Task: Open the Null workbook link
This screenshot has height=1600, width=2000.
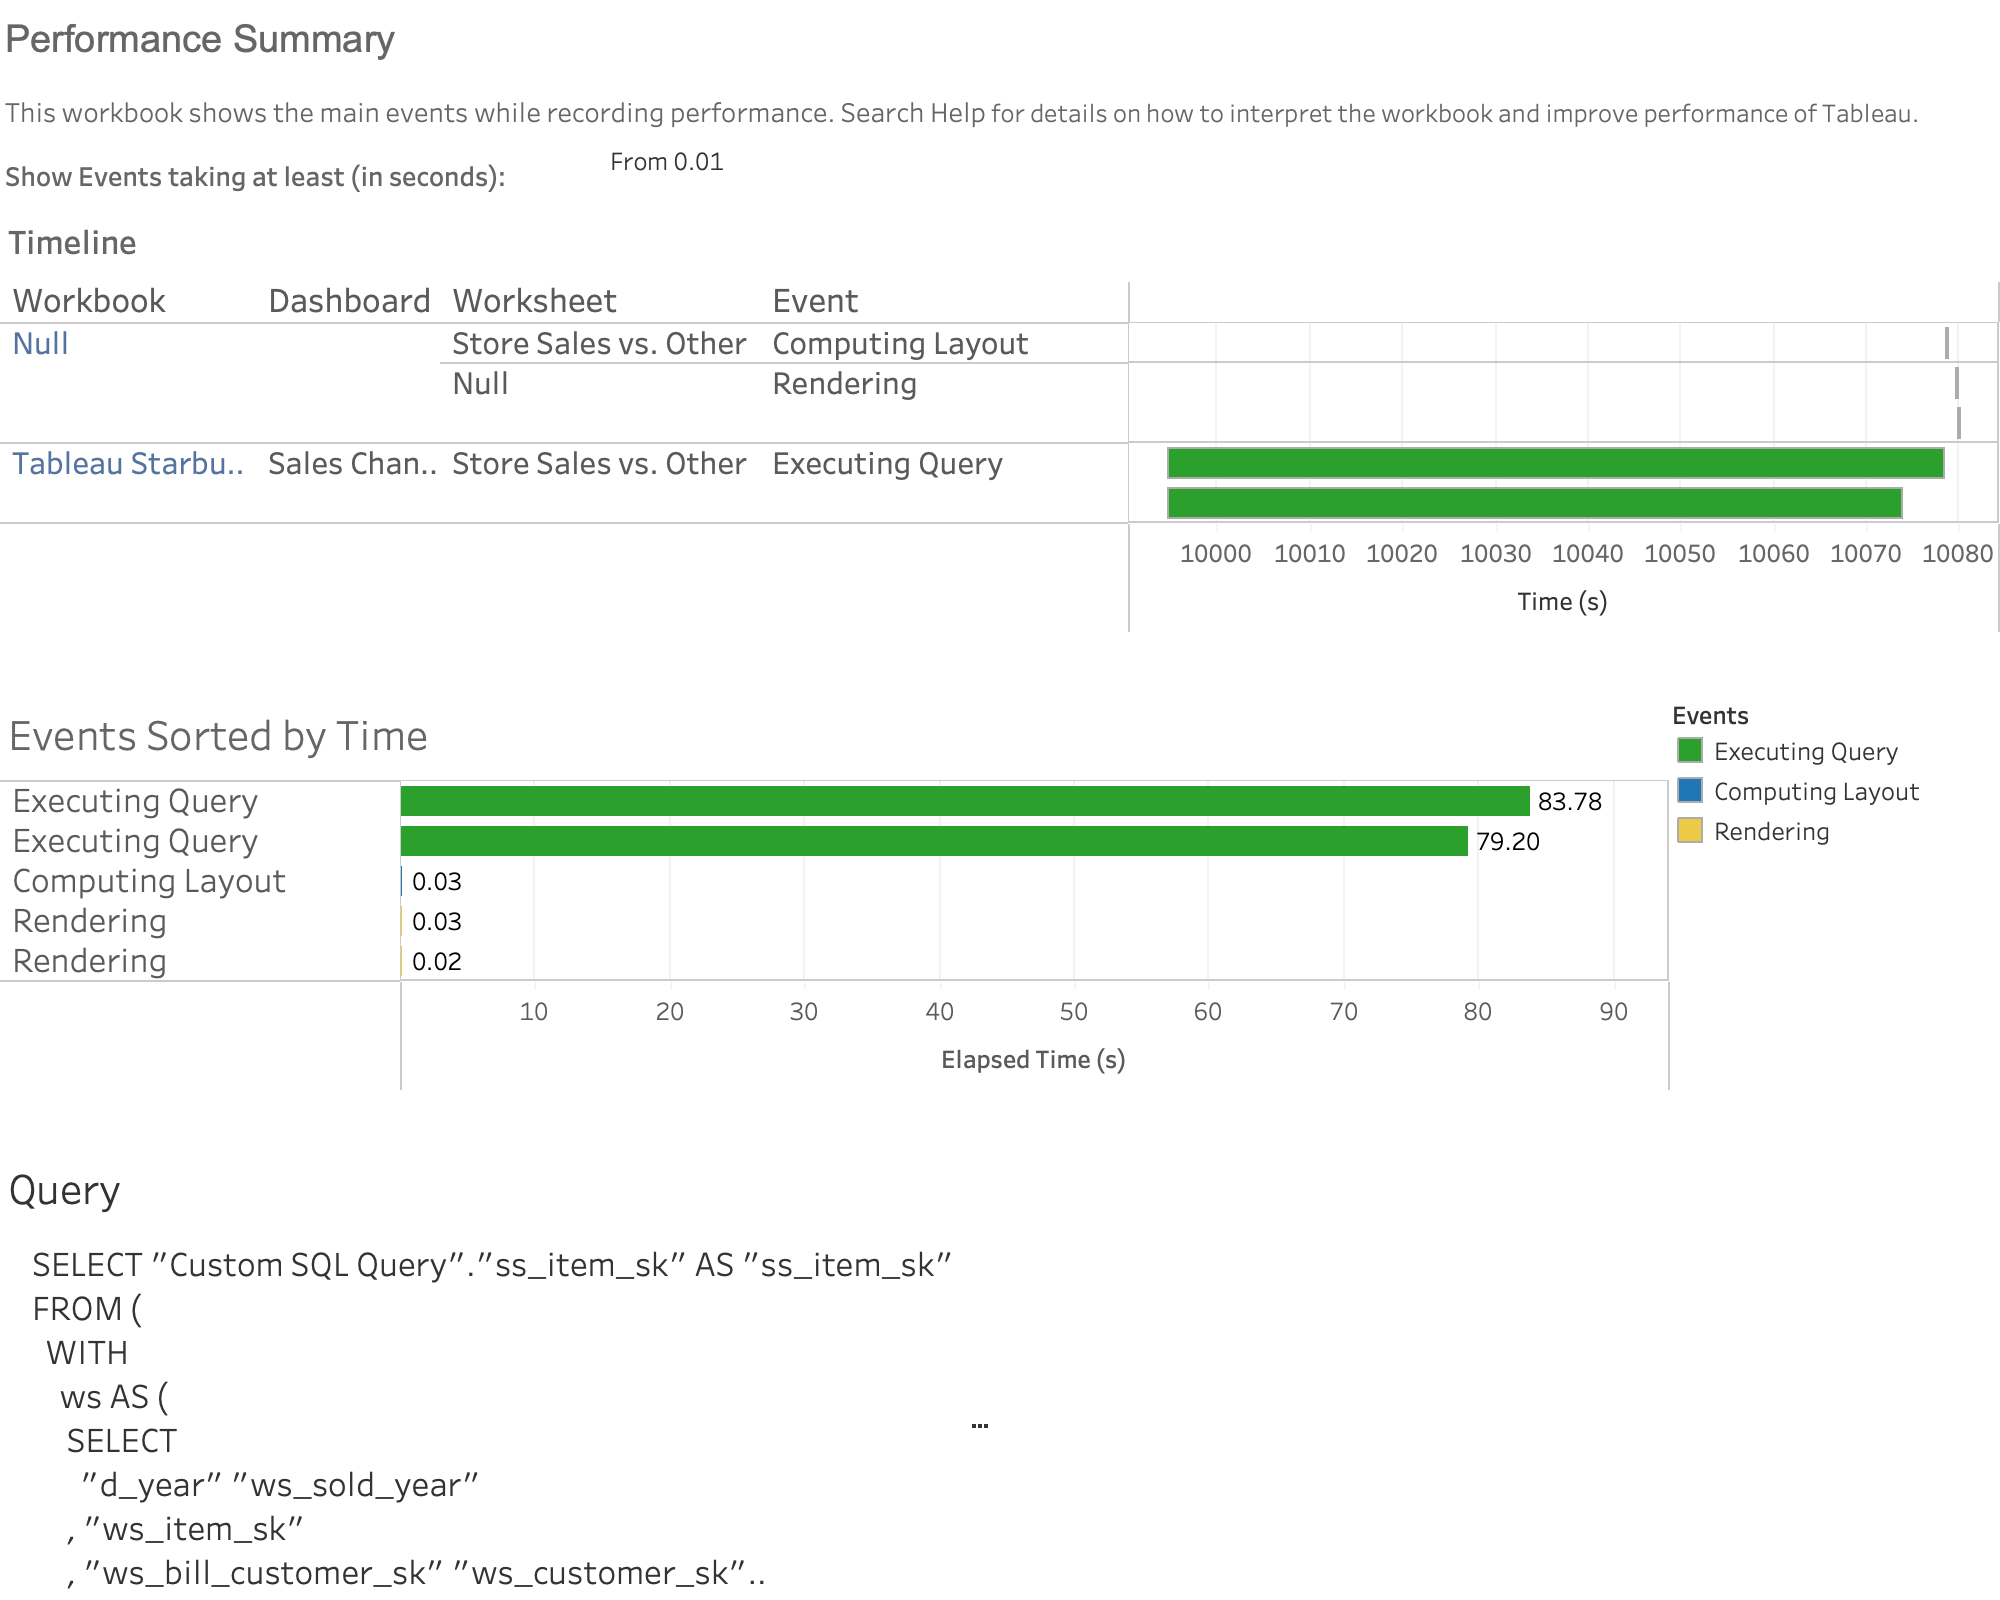Action: (x=40, y=343)
